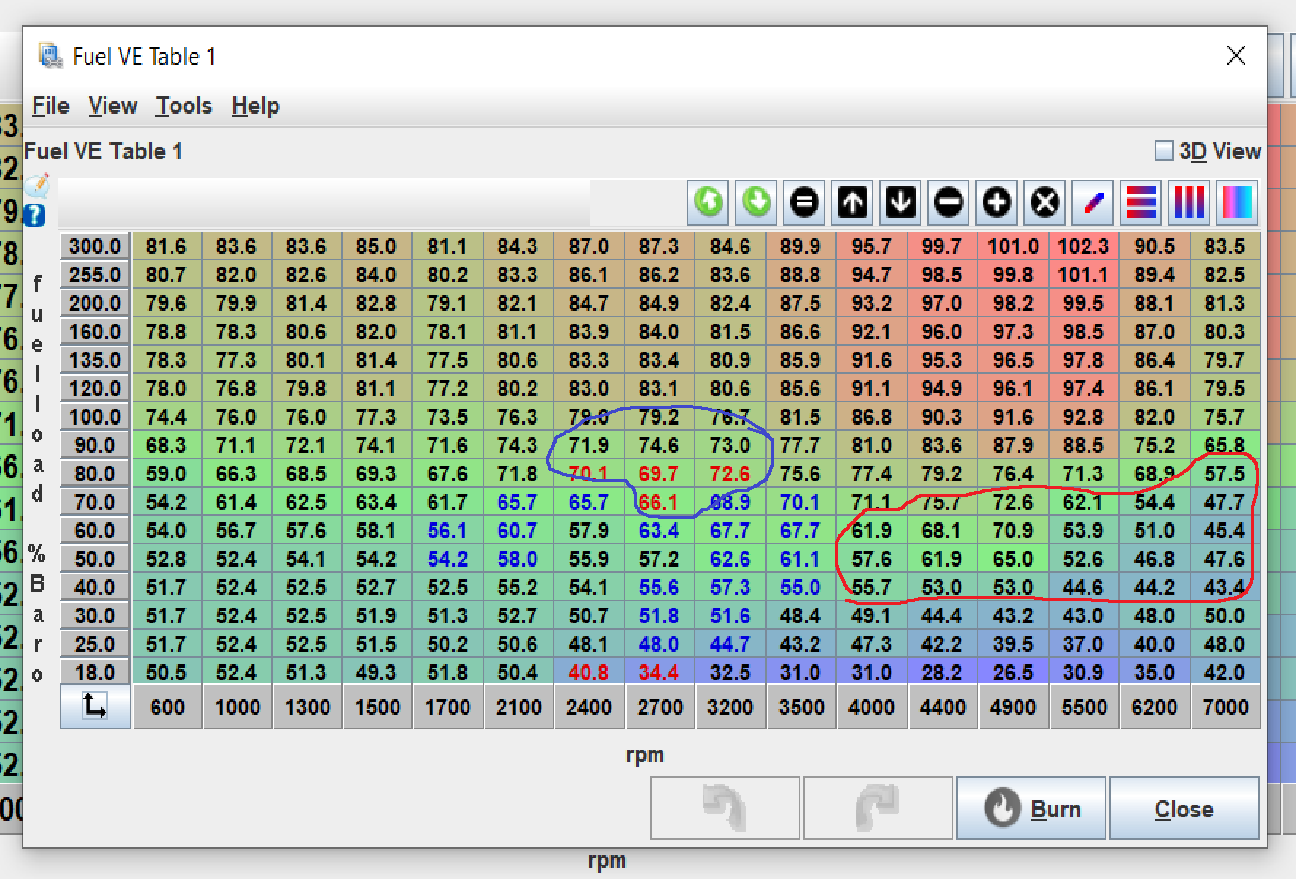Open the blue help question-mark icon

coord(35,215)
